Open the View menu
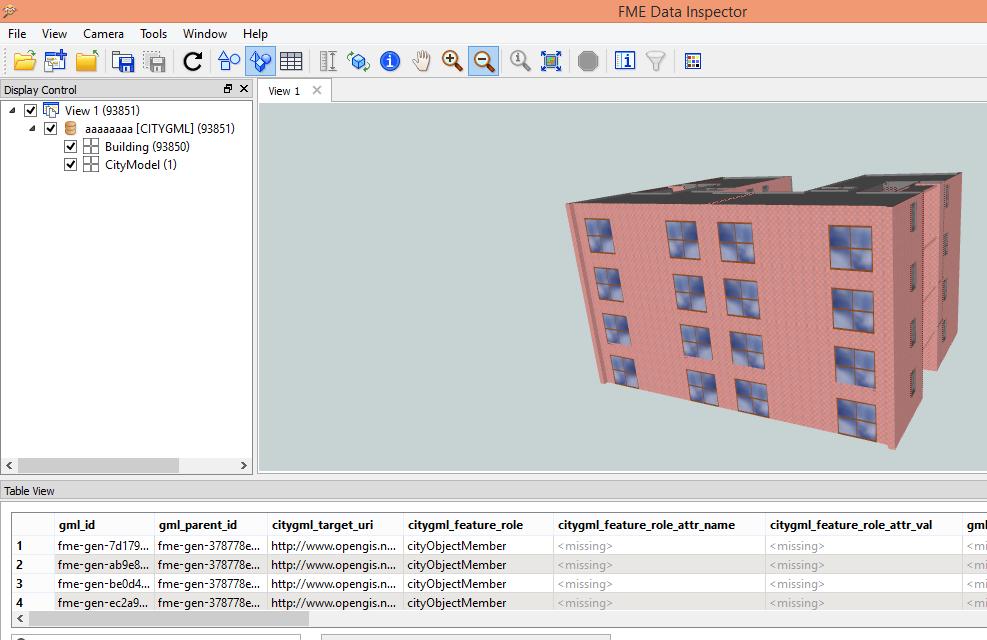The width and height of the screenshot is (987, 640). (54, 34)
